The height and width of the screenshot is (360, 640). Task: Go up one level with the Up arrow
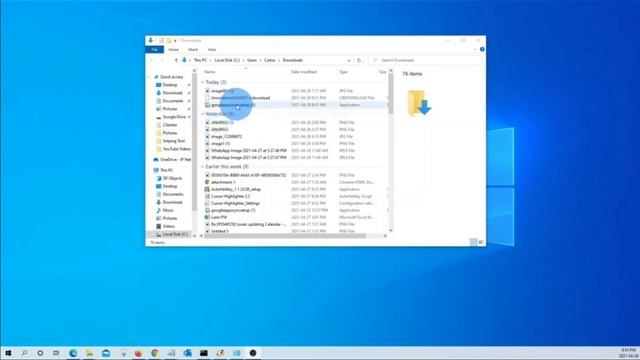tap(176, 60)
